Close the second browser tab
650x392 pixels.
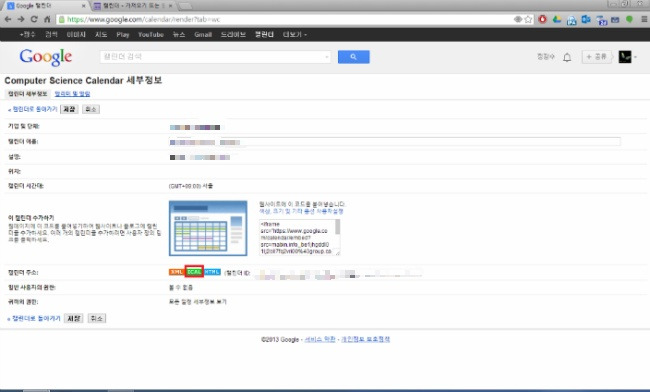coord(170,6)
